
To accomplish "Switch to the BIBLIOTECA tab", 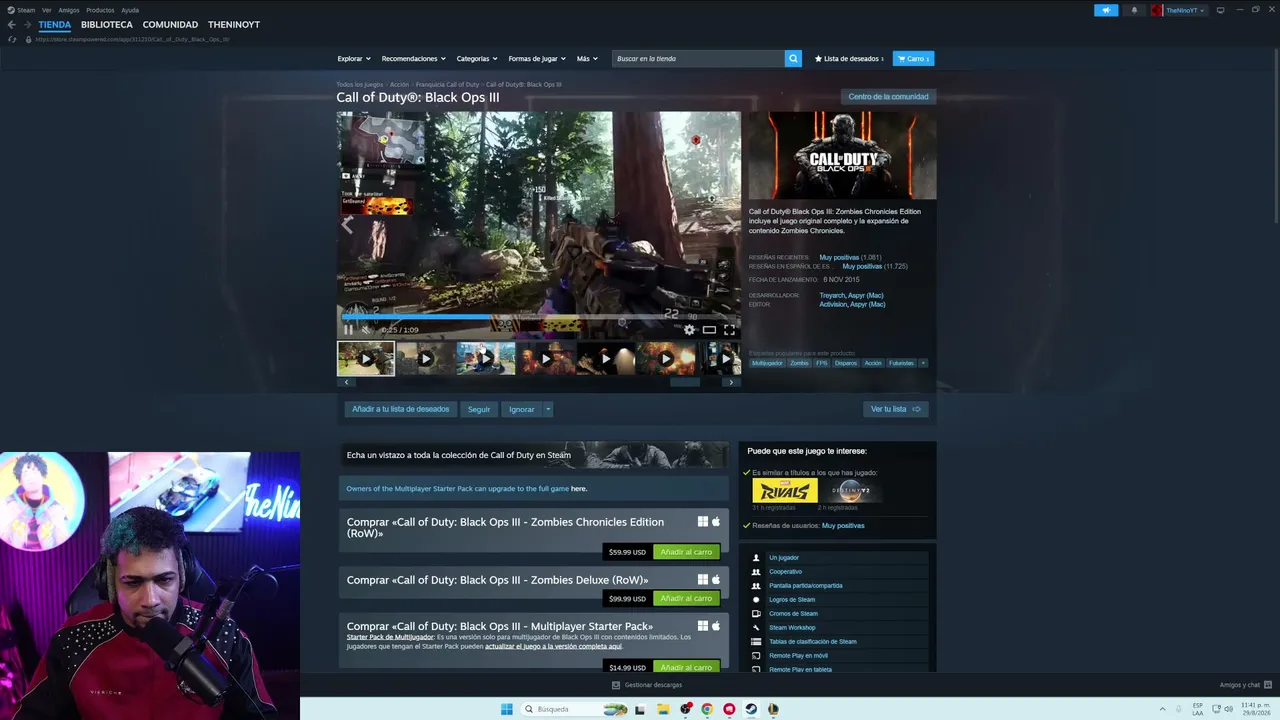I will click(x=107, y=25).
